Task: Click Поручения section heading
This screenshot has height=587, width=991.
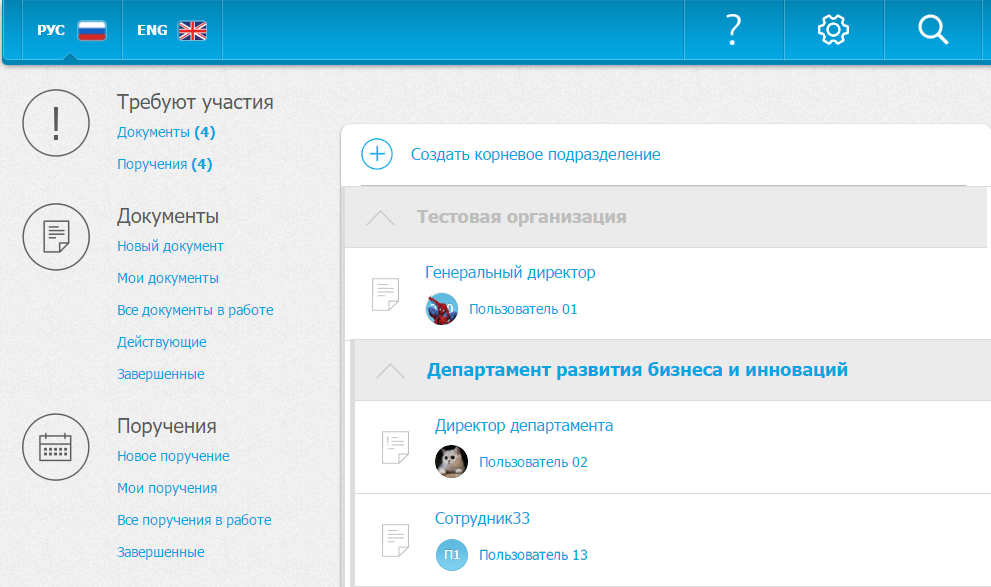Action: [167, 426]
